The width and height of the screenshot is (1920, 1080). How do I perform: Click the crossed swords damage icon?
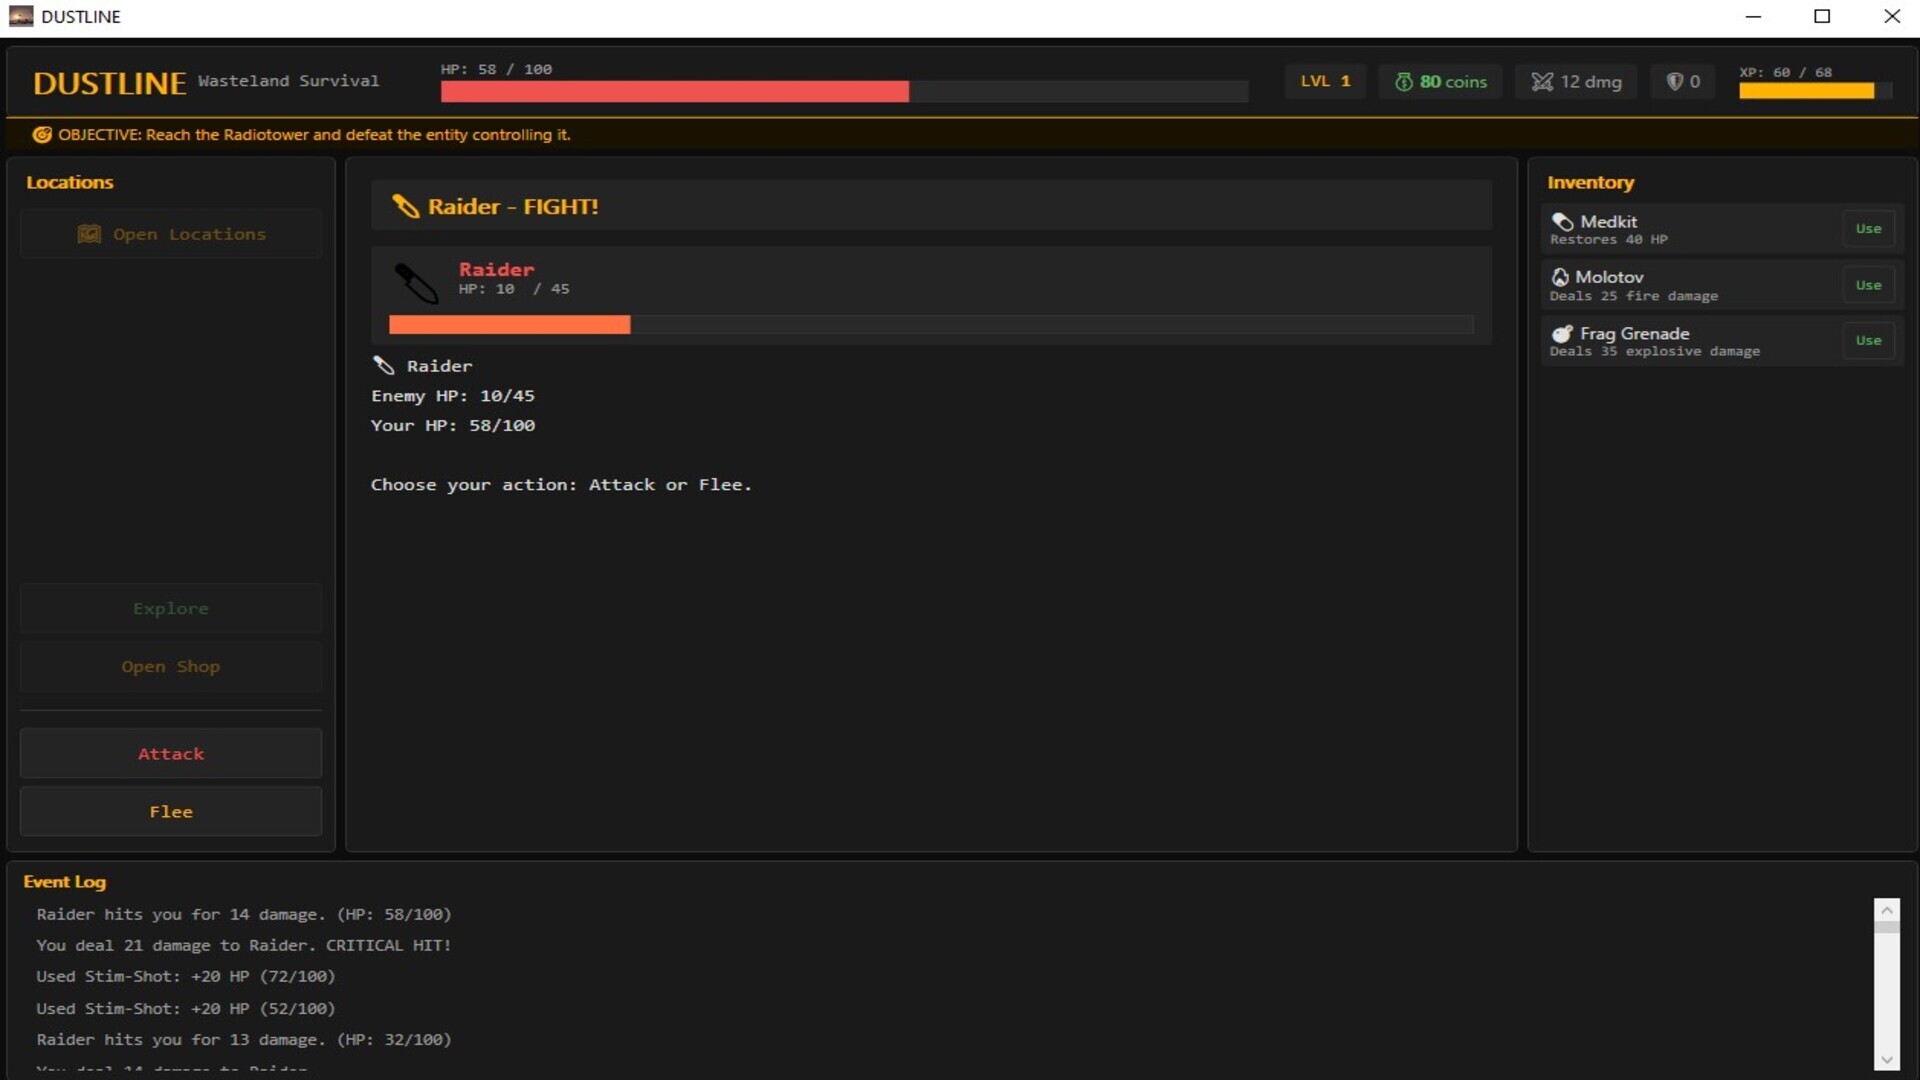[1542, 82]
